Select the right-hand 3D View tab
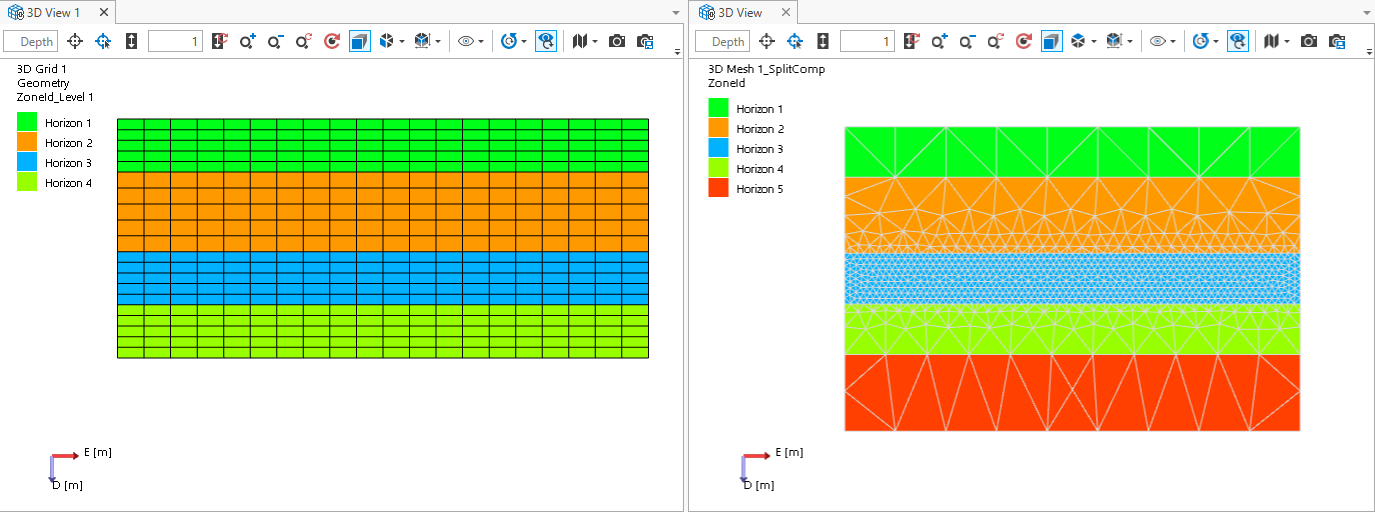The image size is (1375, 512). [740, 12]
